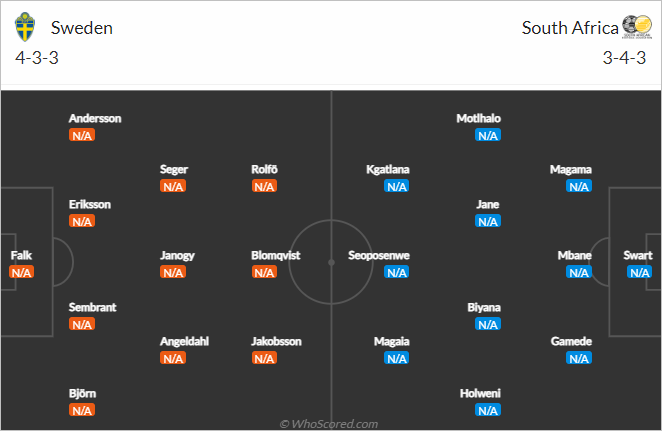
Task: Select goalkeeper Swart's N/A rating badge
Action: 640,272
